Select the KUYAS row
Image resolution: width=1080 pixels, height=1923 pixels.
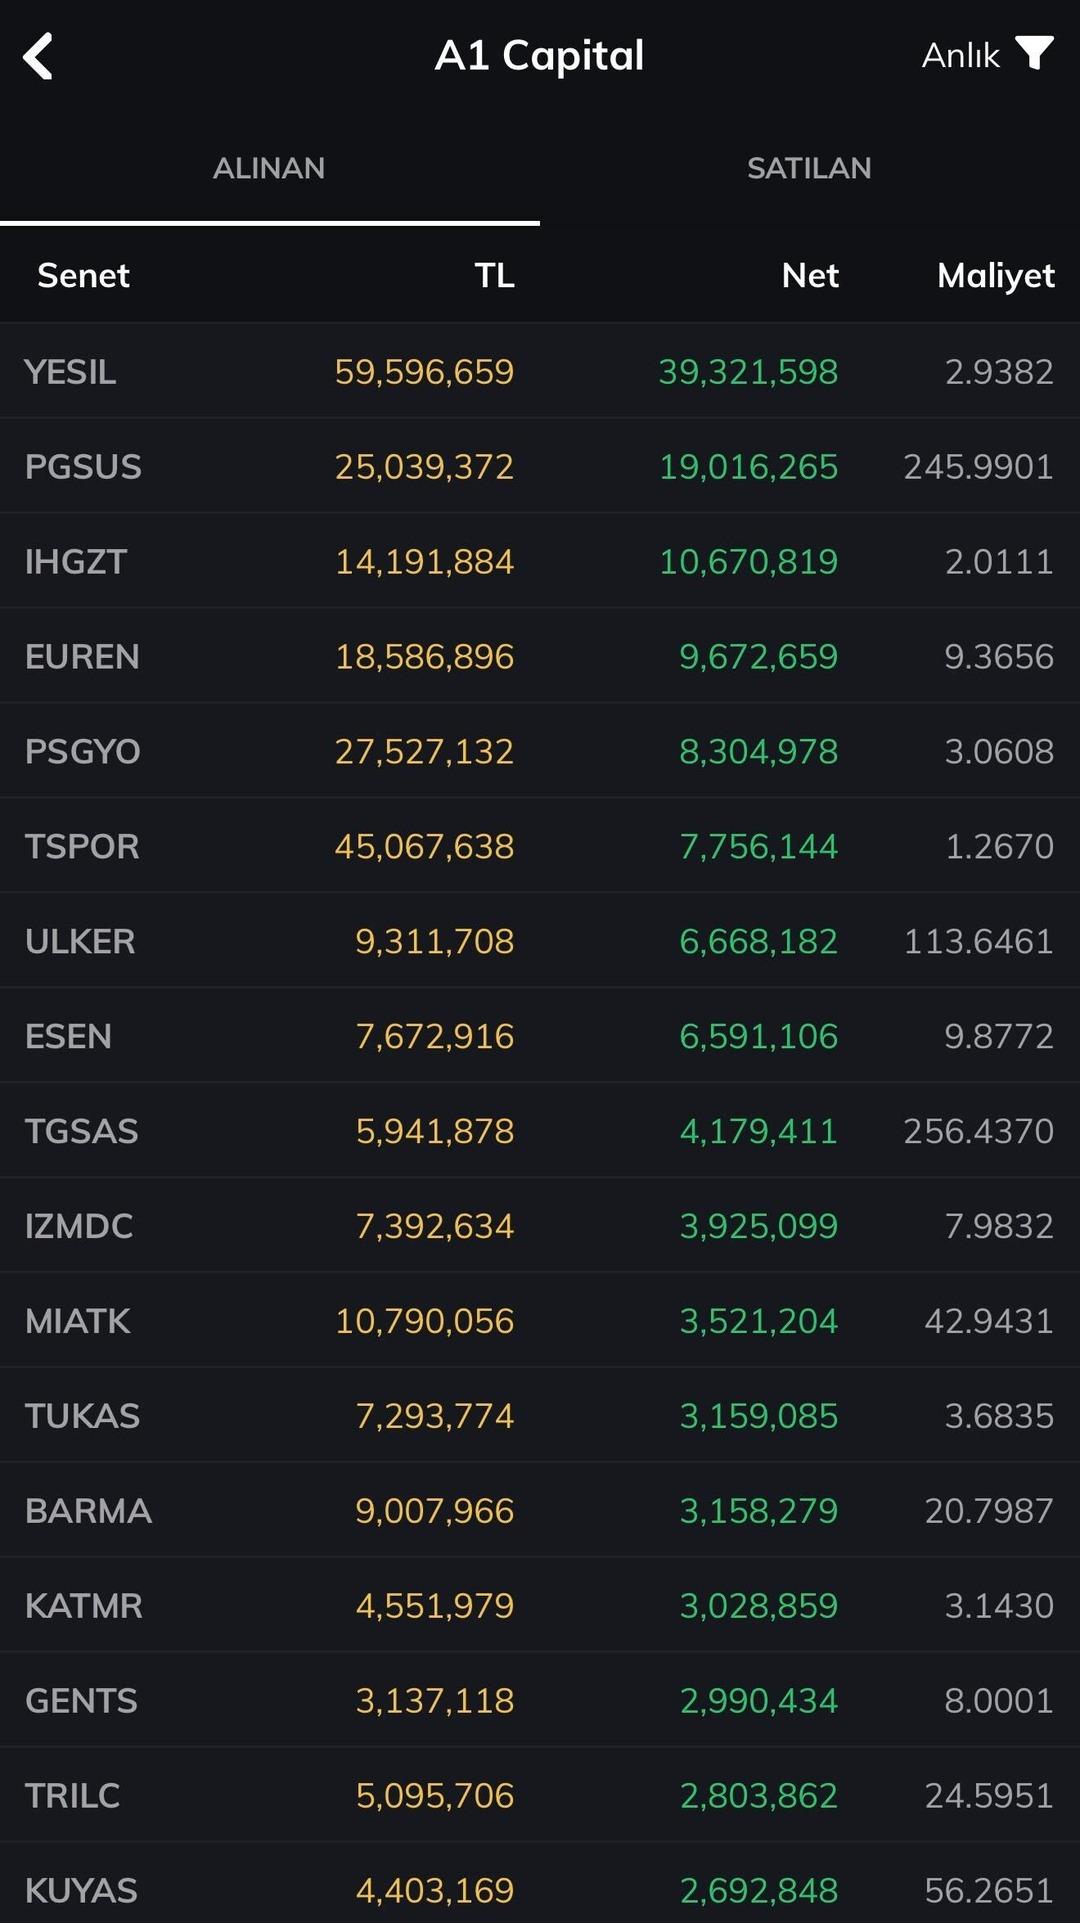tap(540, 1886)
